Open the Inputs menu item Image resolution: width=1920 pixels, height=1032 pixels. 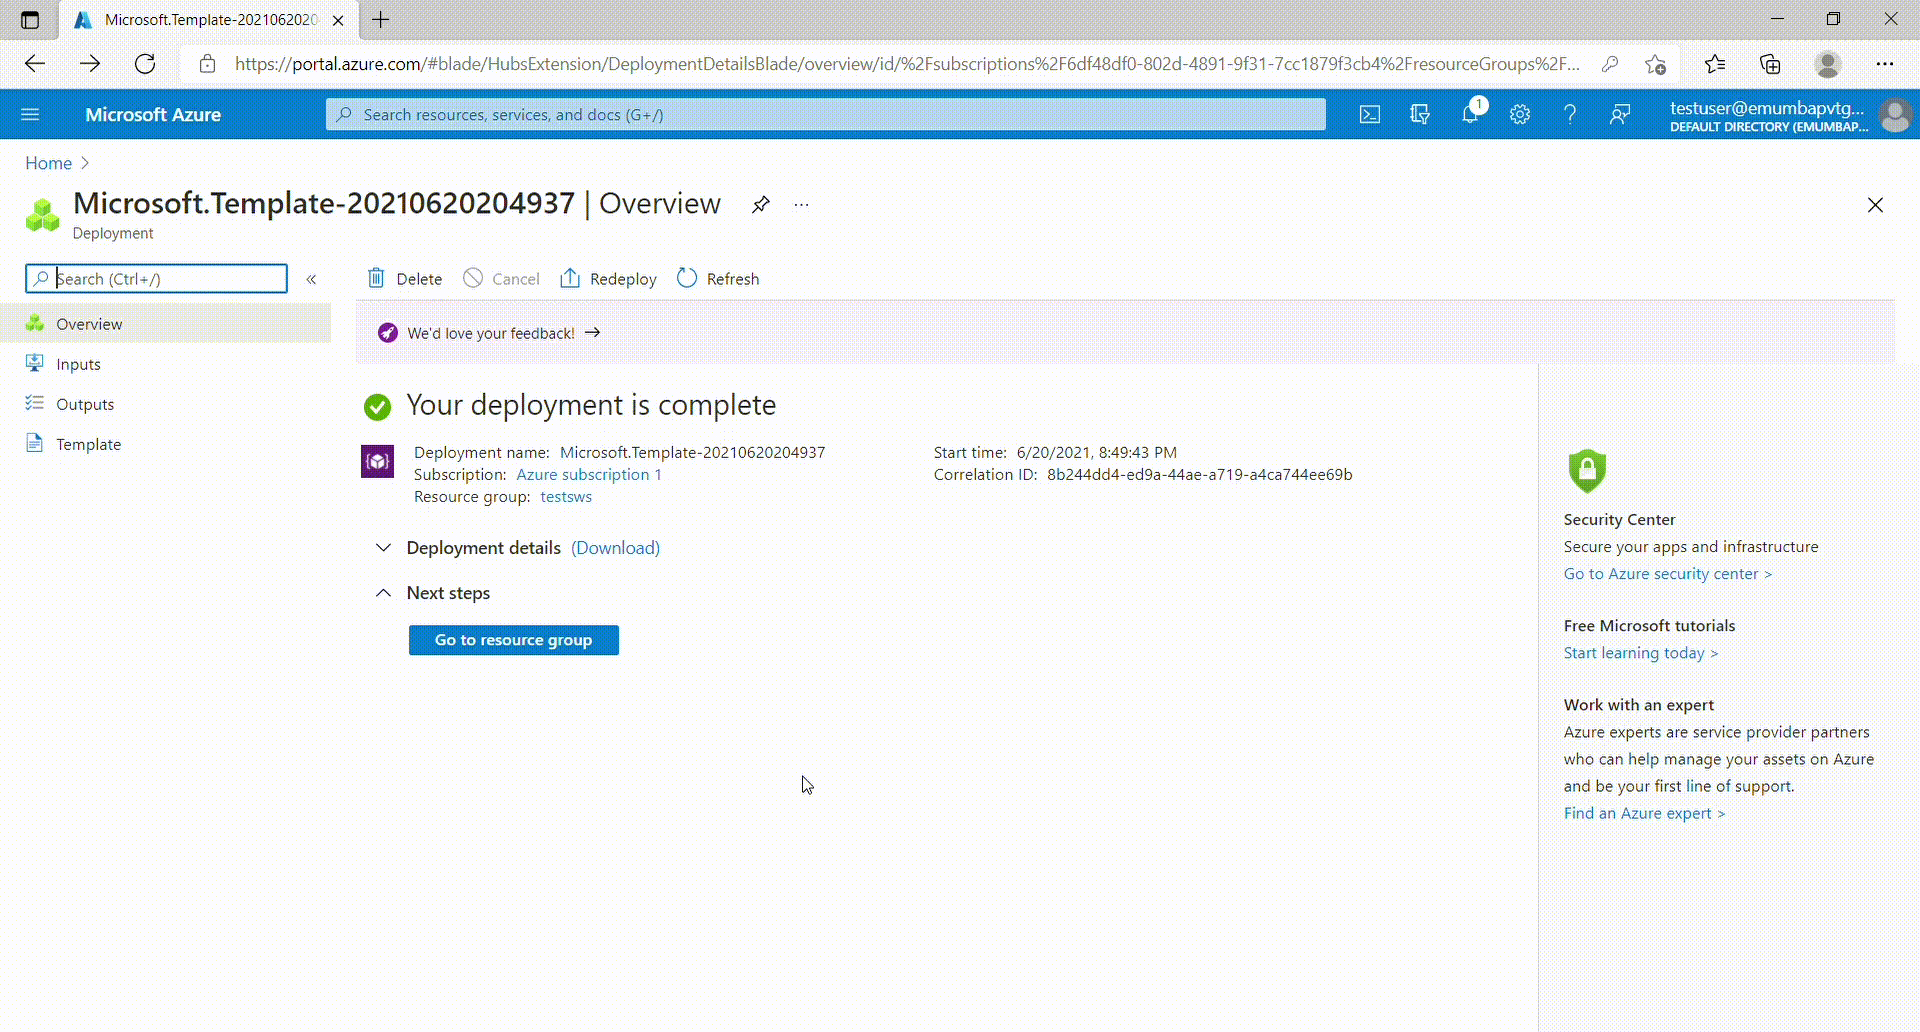point(166,364)
